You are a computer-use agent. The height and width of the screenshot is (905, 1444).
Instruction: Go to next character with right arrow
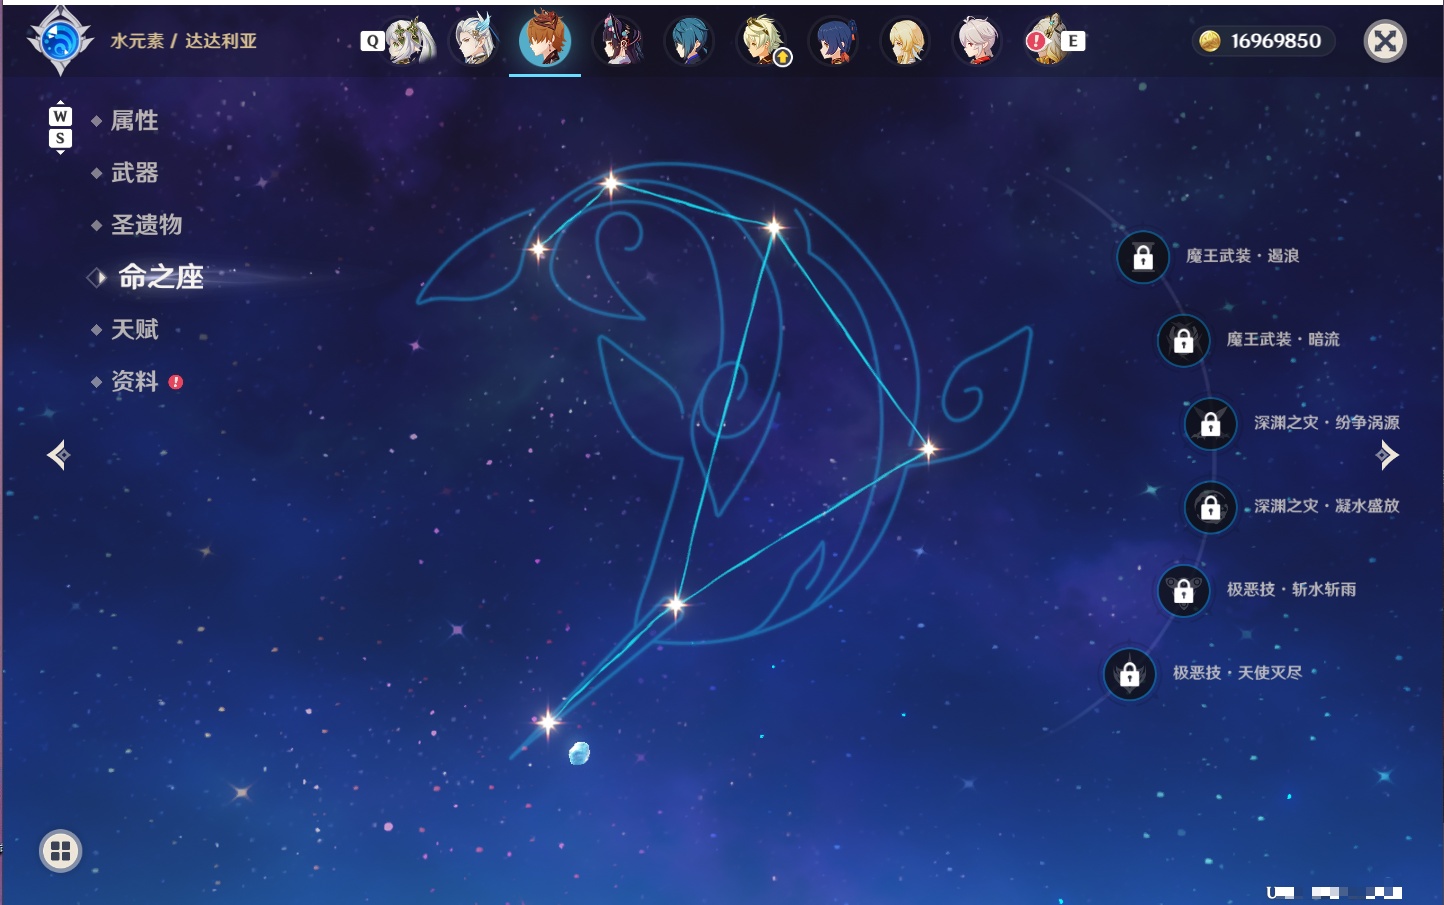1387,455
